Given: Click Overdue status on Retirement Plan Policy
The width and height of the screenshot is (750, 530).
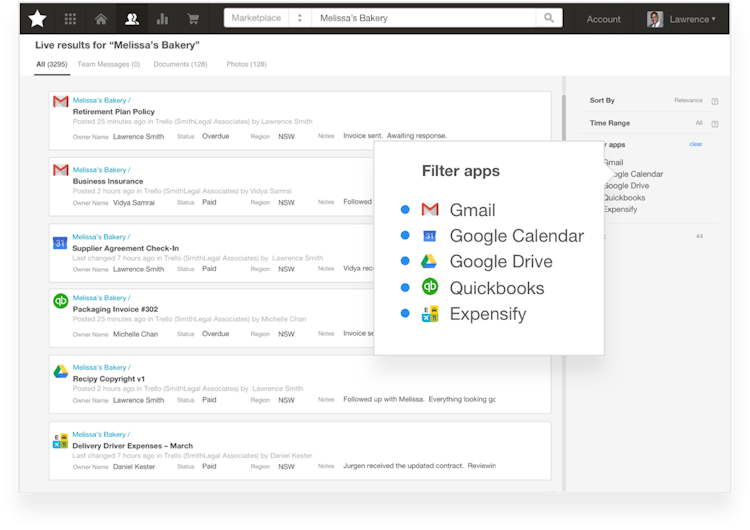Looking at the screenshot, I should (x=215, y=136).
